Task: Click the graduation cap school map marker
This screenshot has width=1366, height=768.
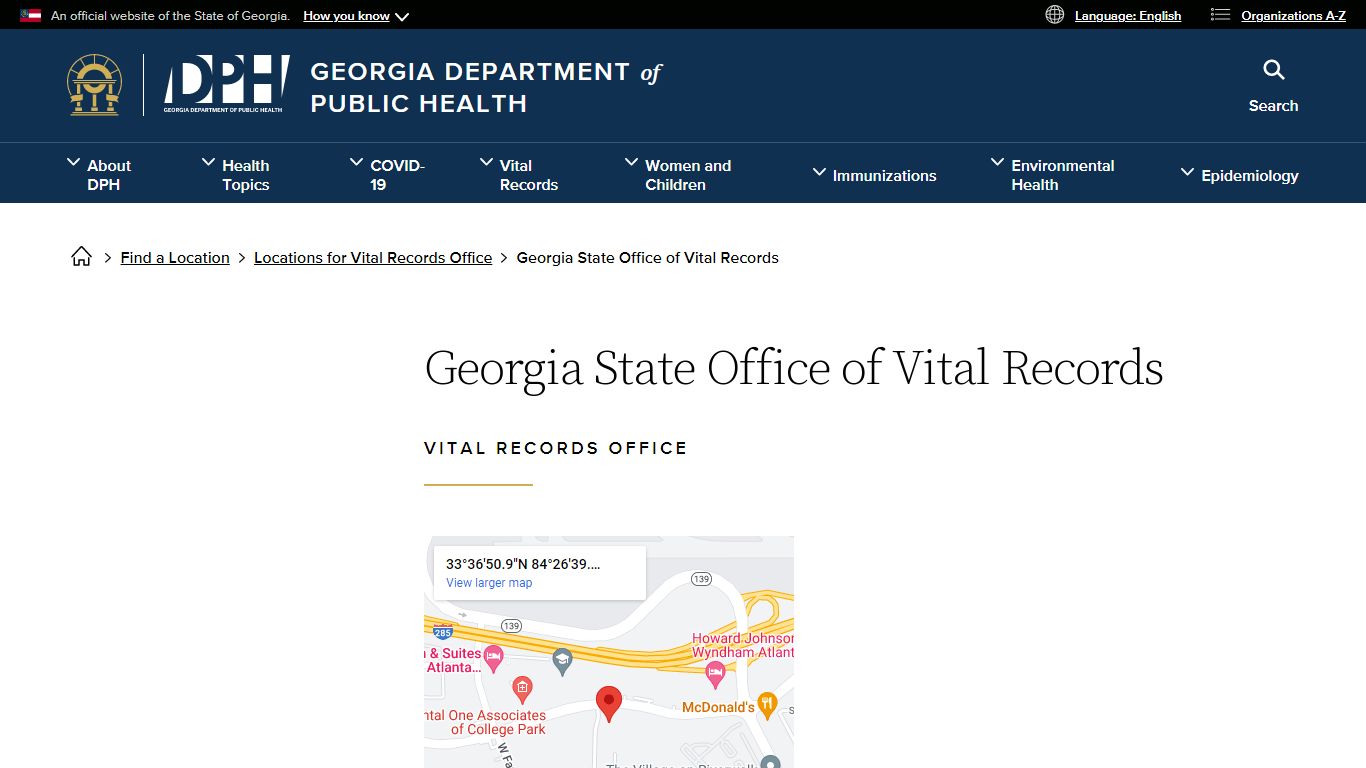Action: (562, 659)
